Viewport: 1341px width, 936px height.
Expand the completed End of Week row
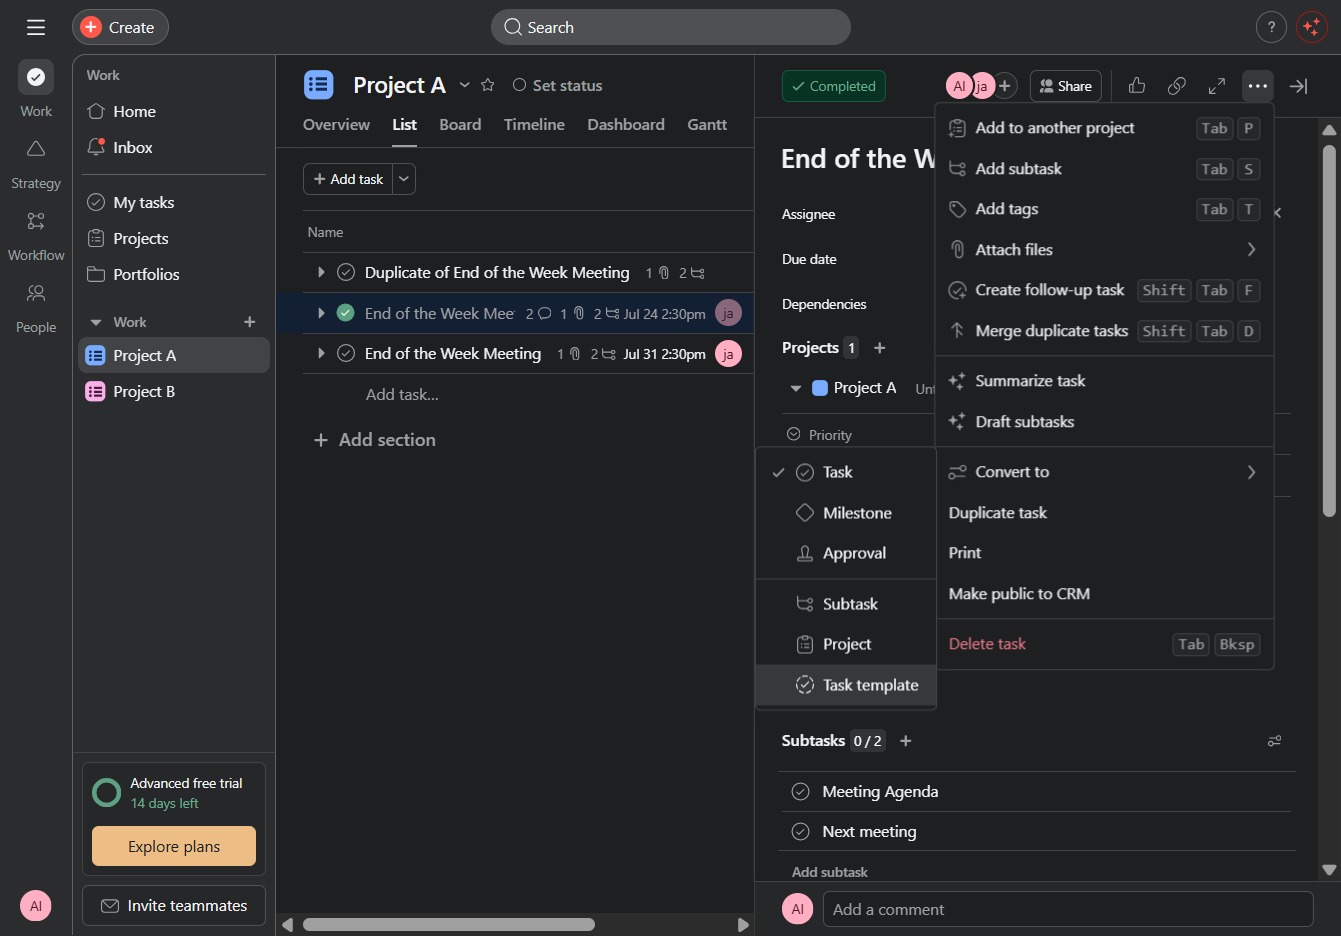[x=321, y=313]
